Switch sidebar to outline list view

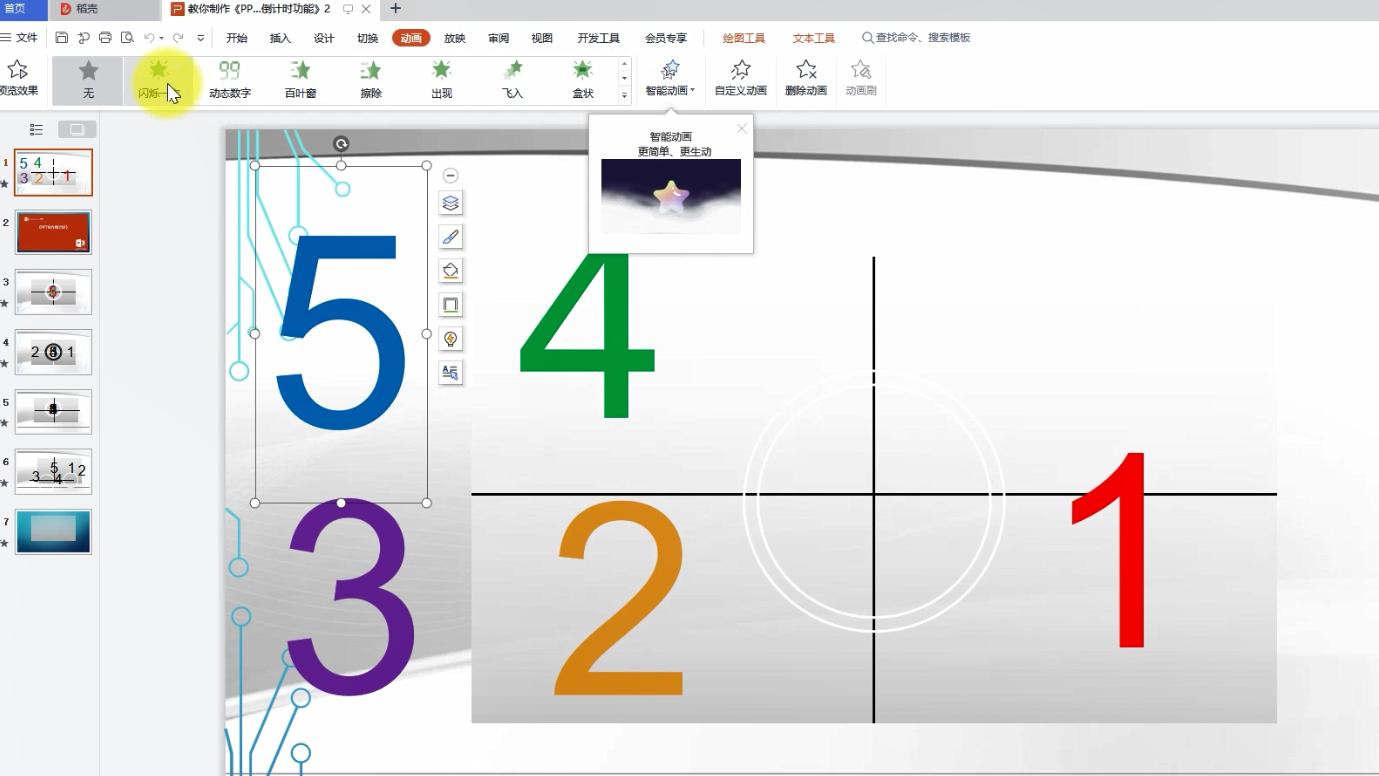(37, 129)
